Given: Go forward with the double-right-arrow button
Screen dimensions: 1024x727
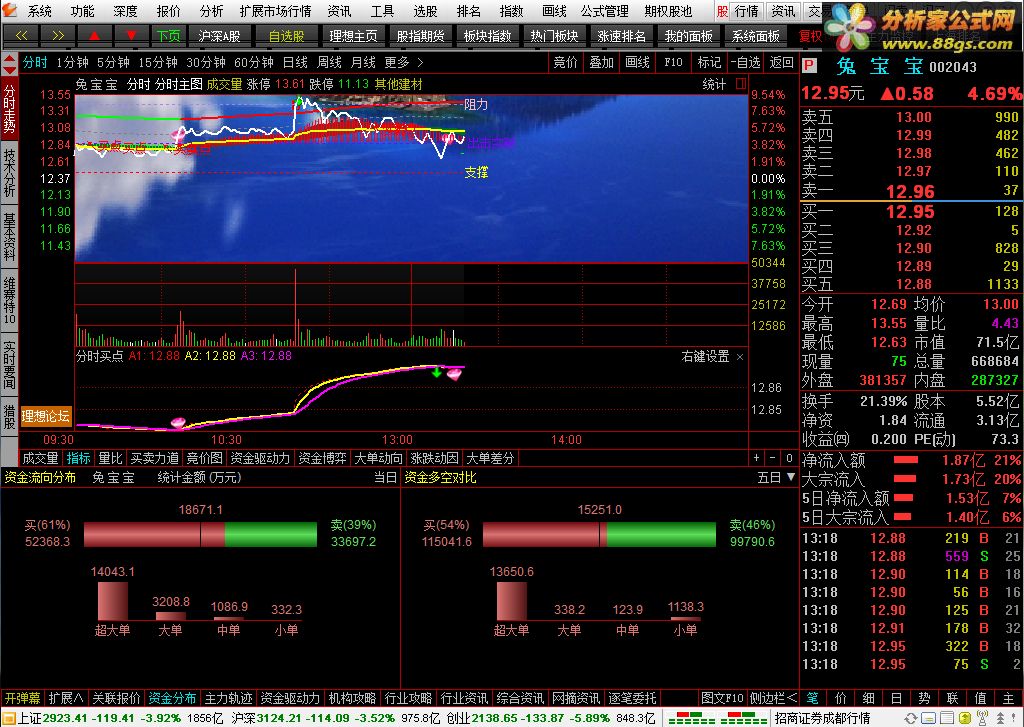Looking at the screenshot, I should (x=57, y=36).
